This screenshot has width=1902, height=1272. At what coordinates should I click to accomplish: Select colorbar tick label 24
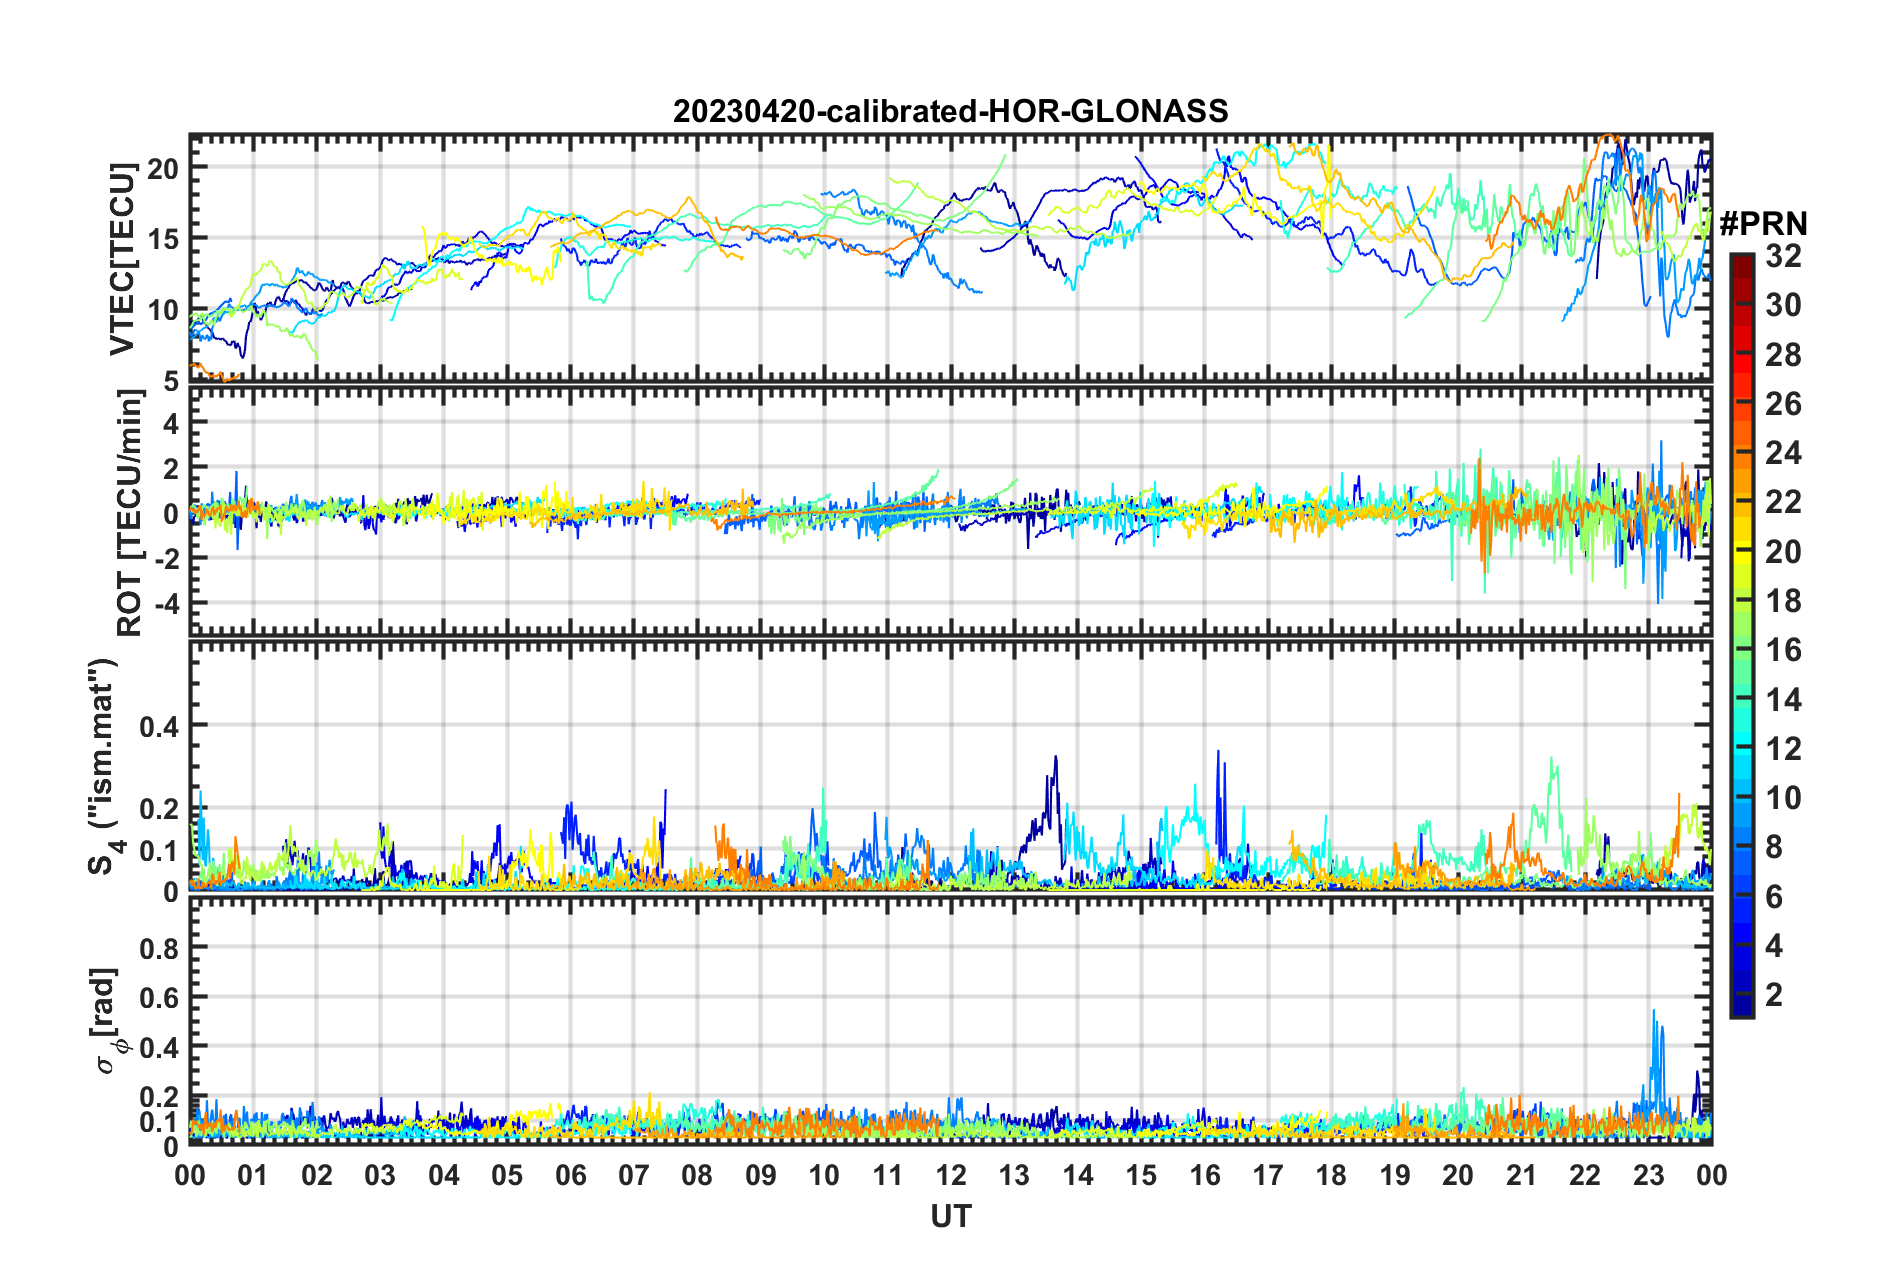(1783, 453)
